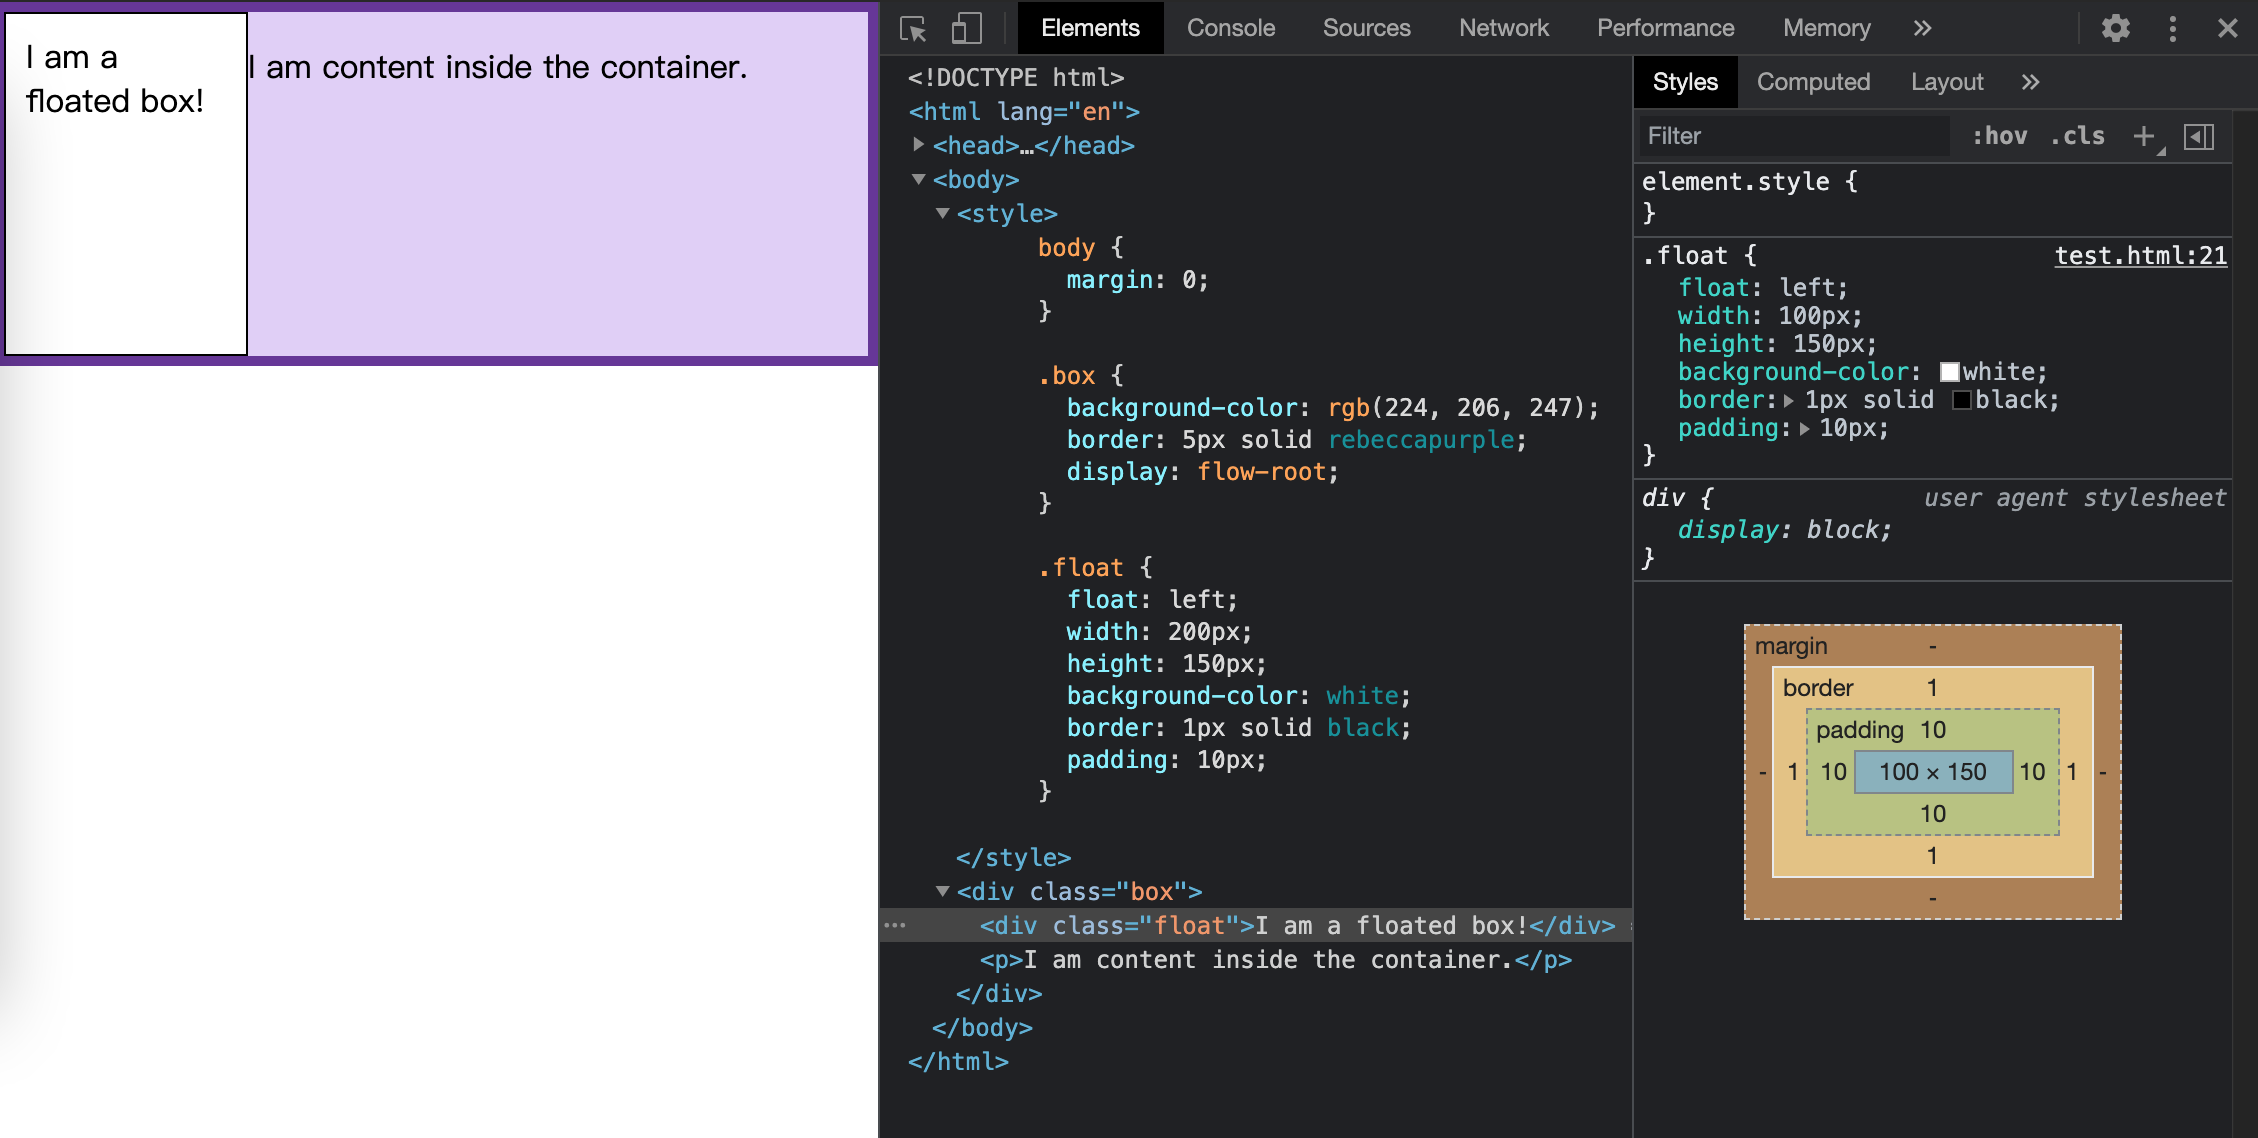Image resolution: width=2258 pixels, height=1138 pixels.
Task: Show more Styles sidebar tabs chevron
Action: [2030, 82]
